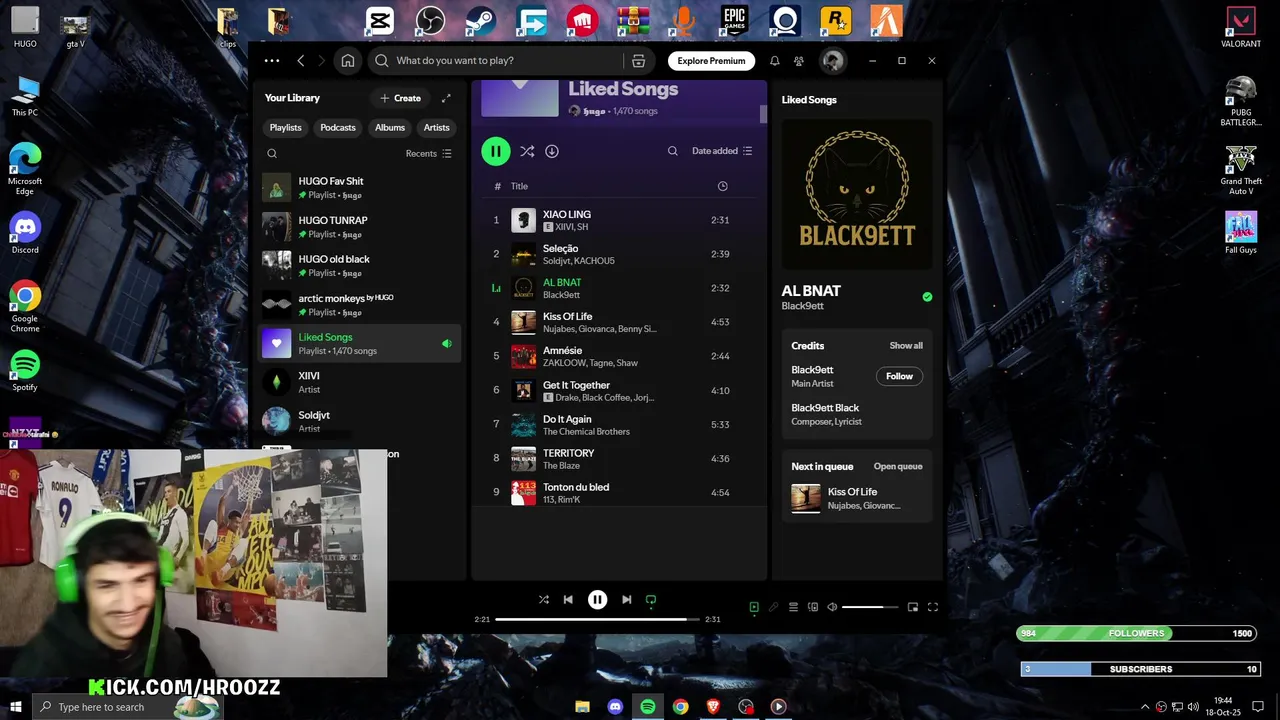Screen dimensions: 1280x720
Task: Switch player to full screen
Action: 933,607
